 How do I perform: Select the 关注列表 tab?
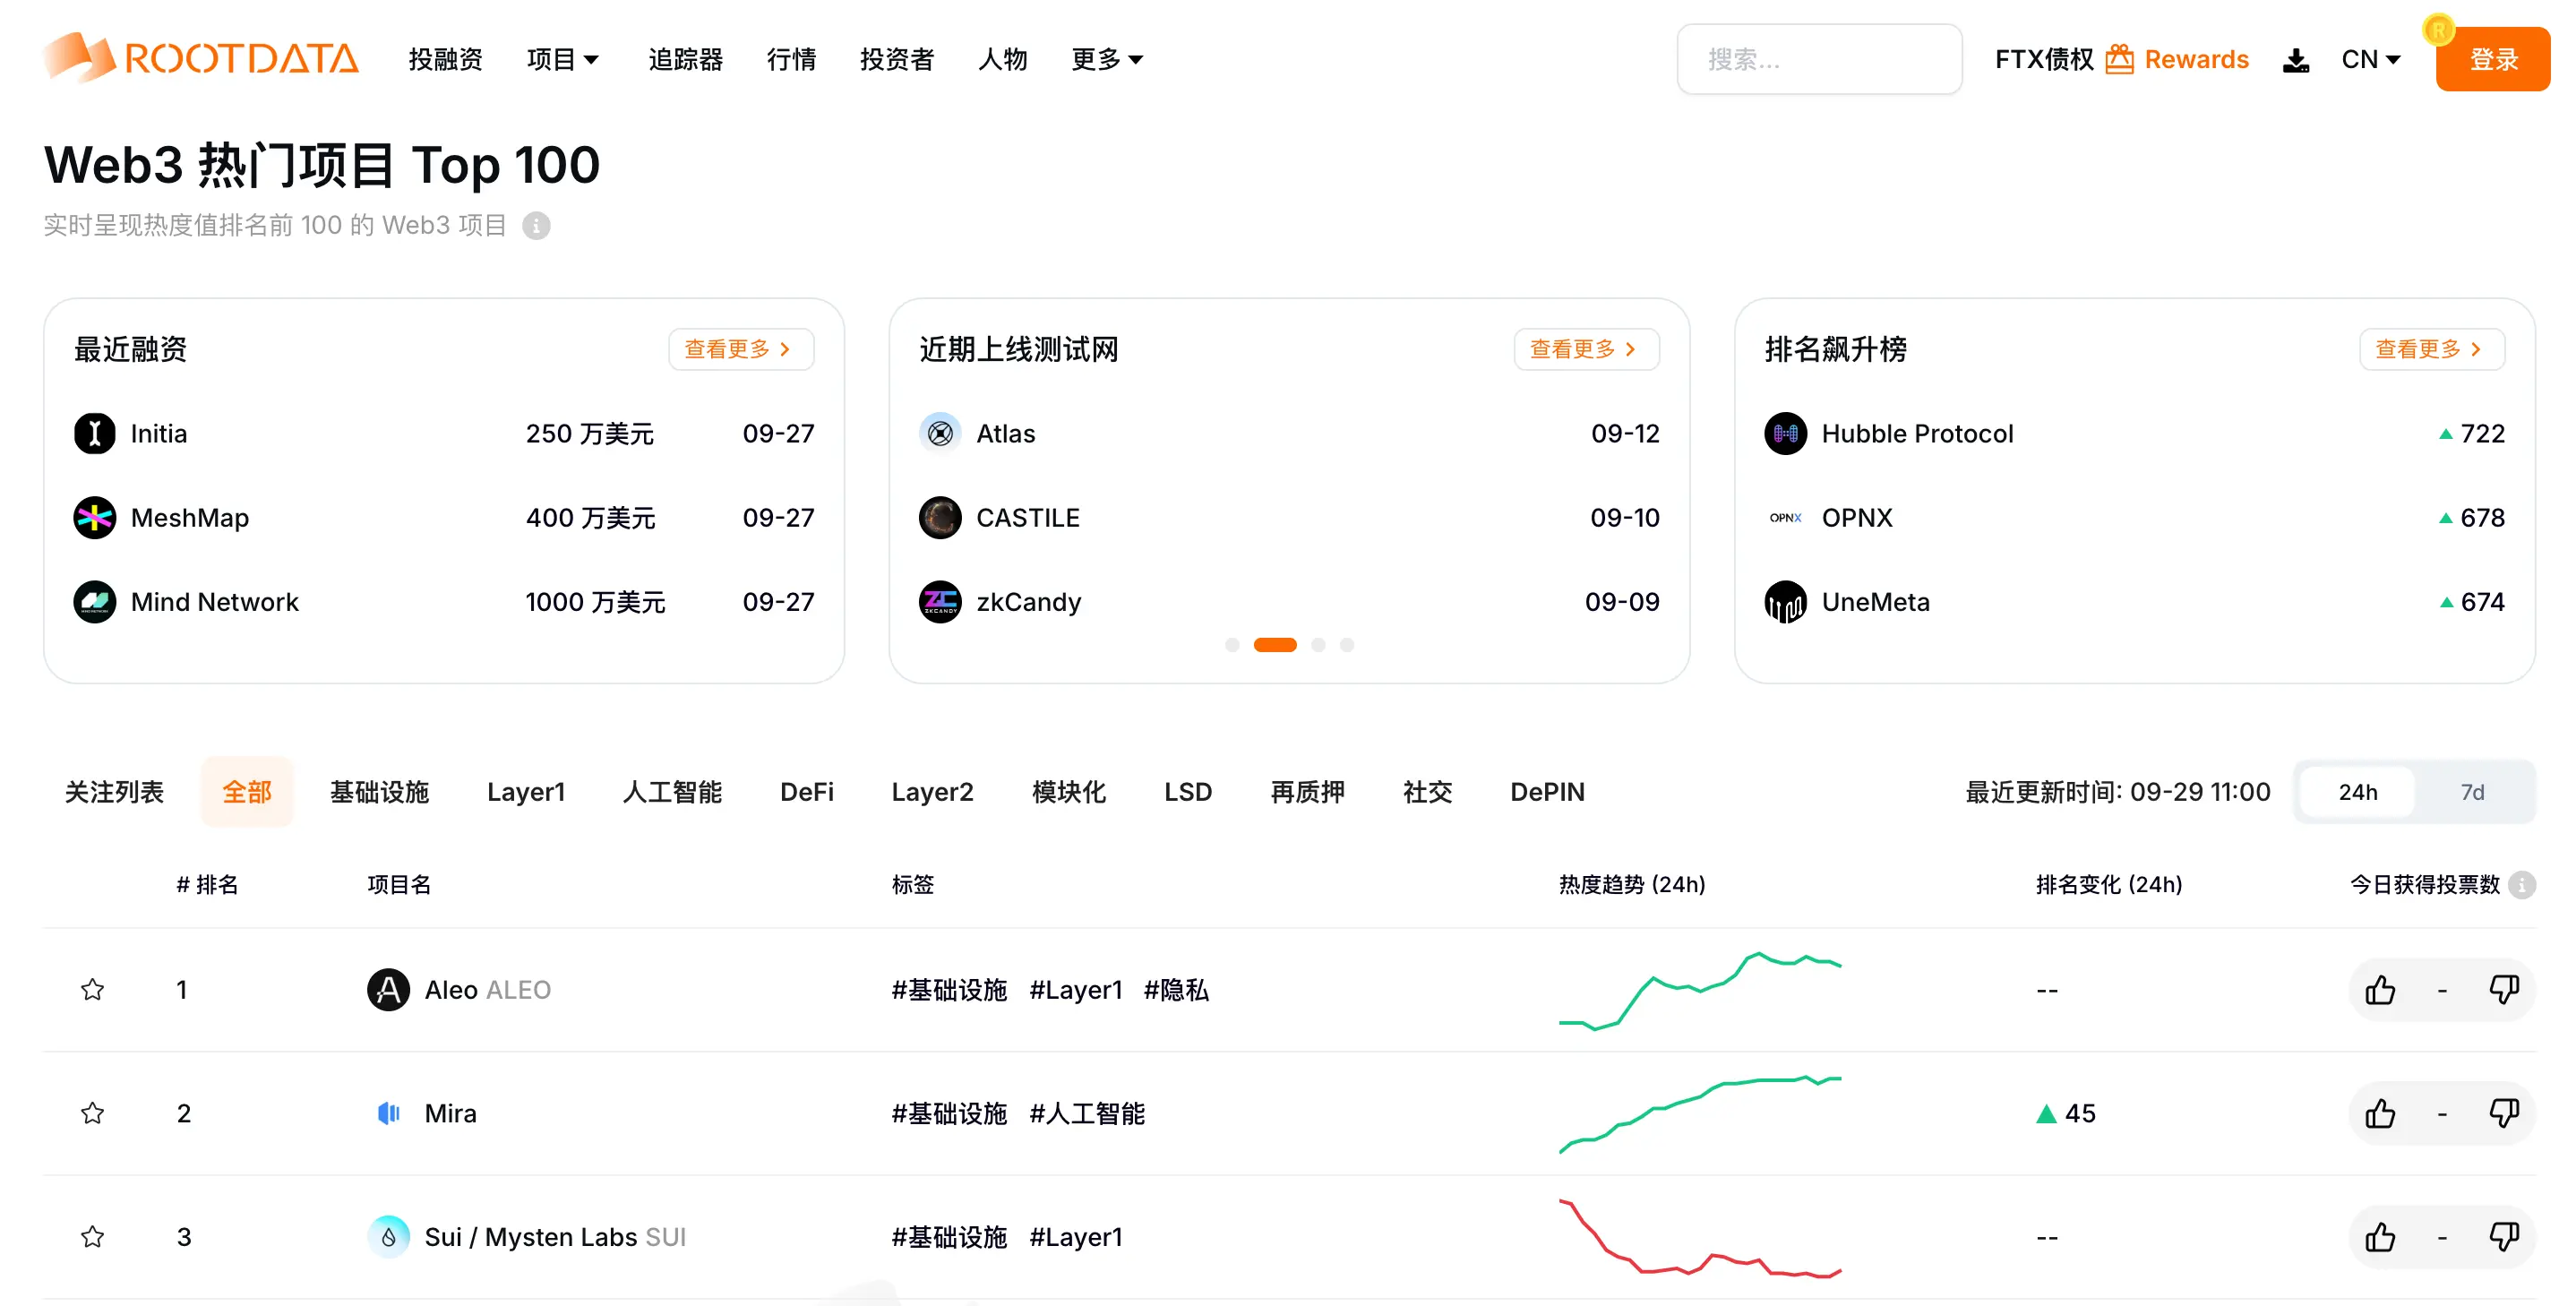114,792
